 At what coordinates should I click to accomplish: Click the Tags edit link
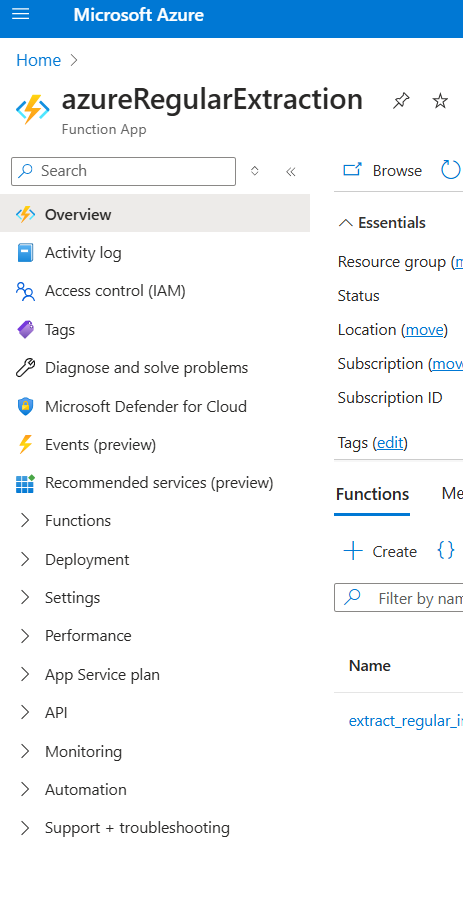390,443
